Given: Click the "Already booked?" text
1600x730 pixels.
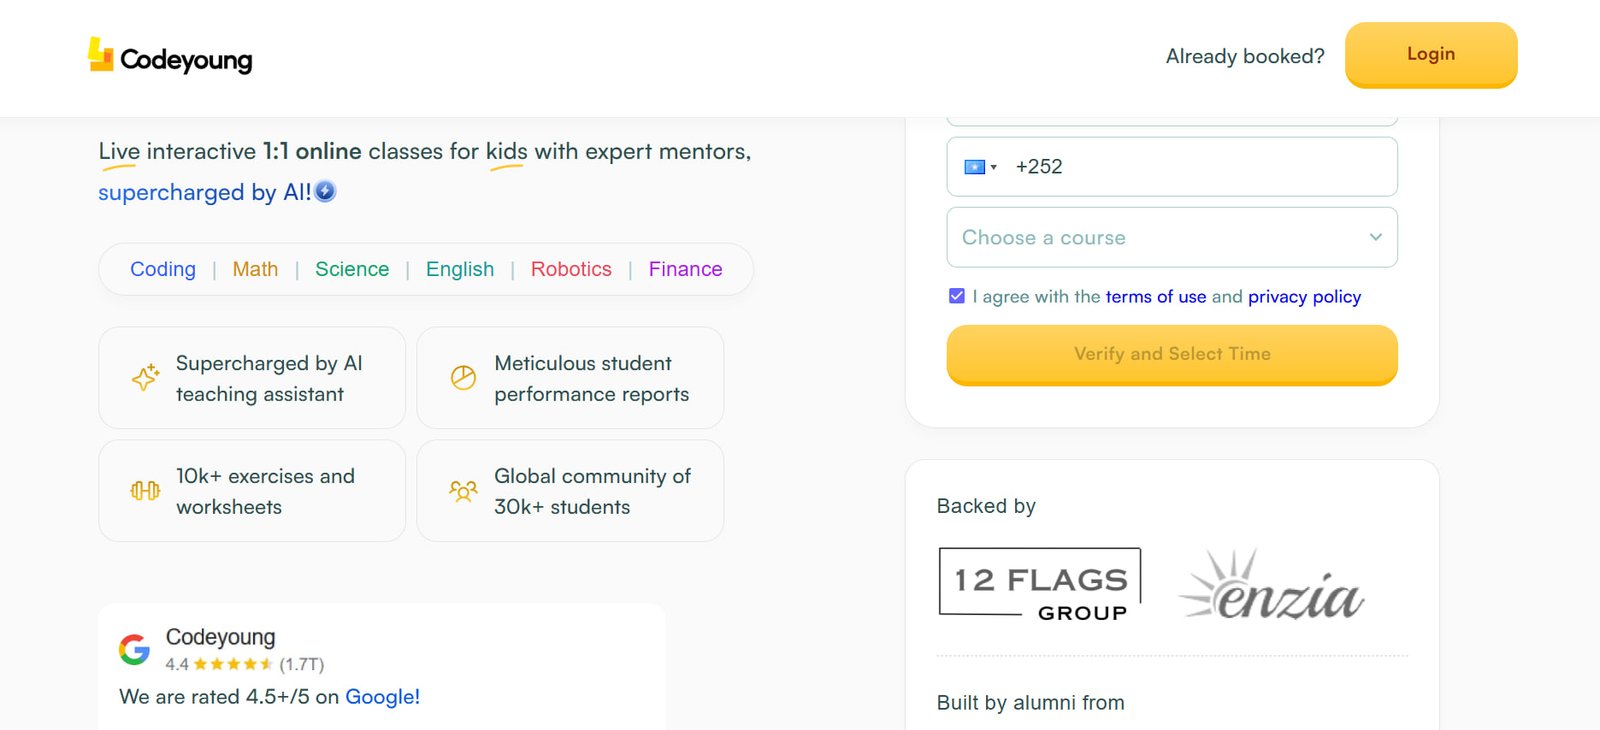Looking at the screenshot, I should pos(1245,56).
